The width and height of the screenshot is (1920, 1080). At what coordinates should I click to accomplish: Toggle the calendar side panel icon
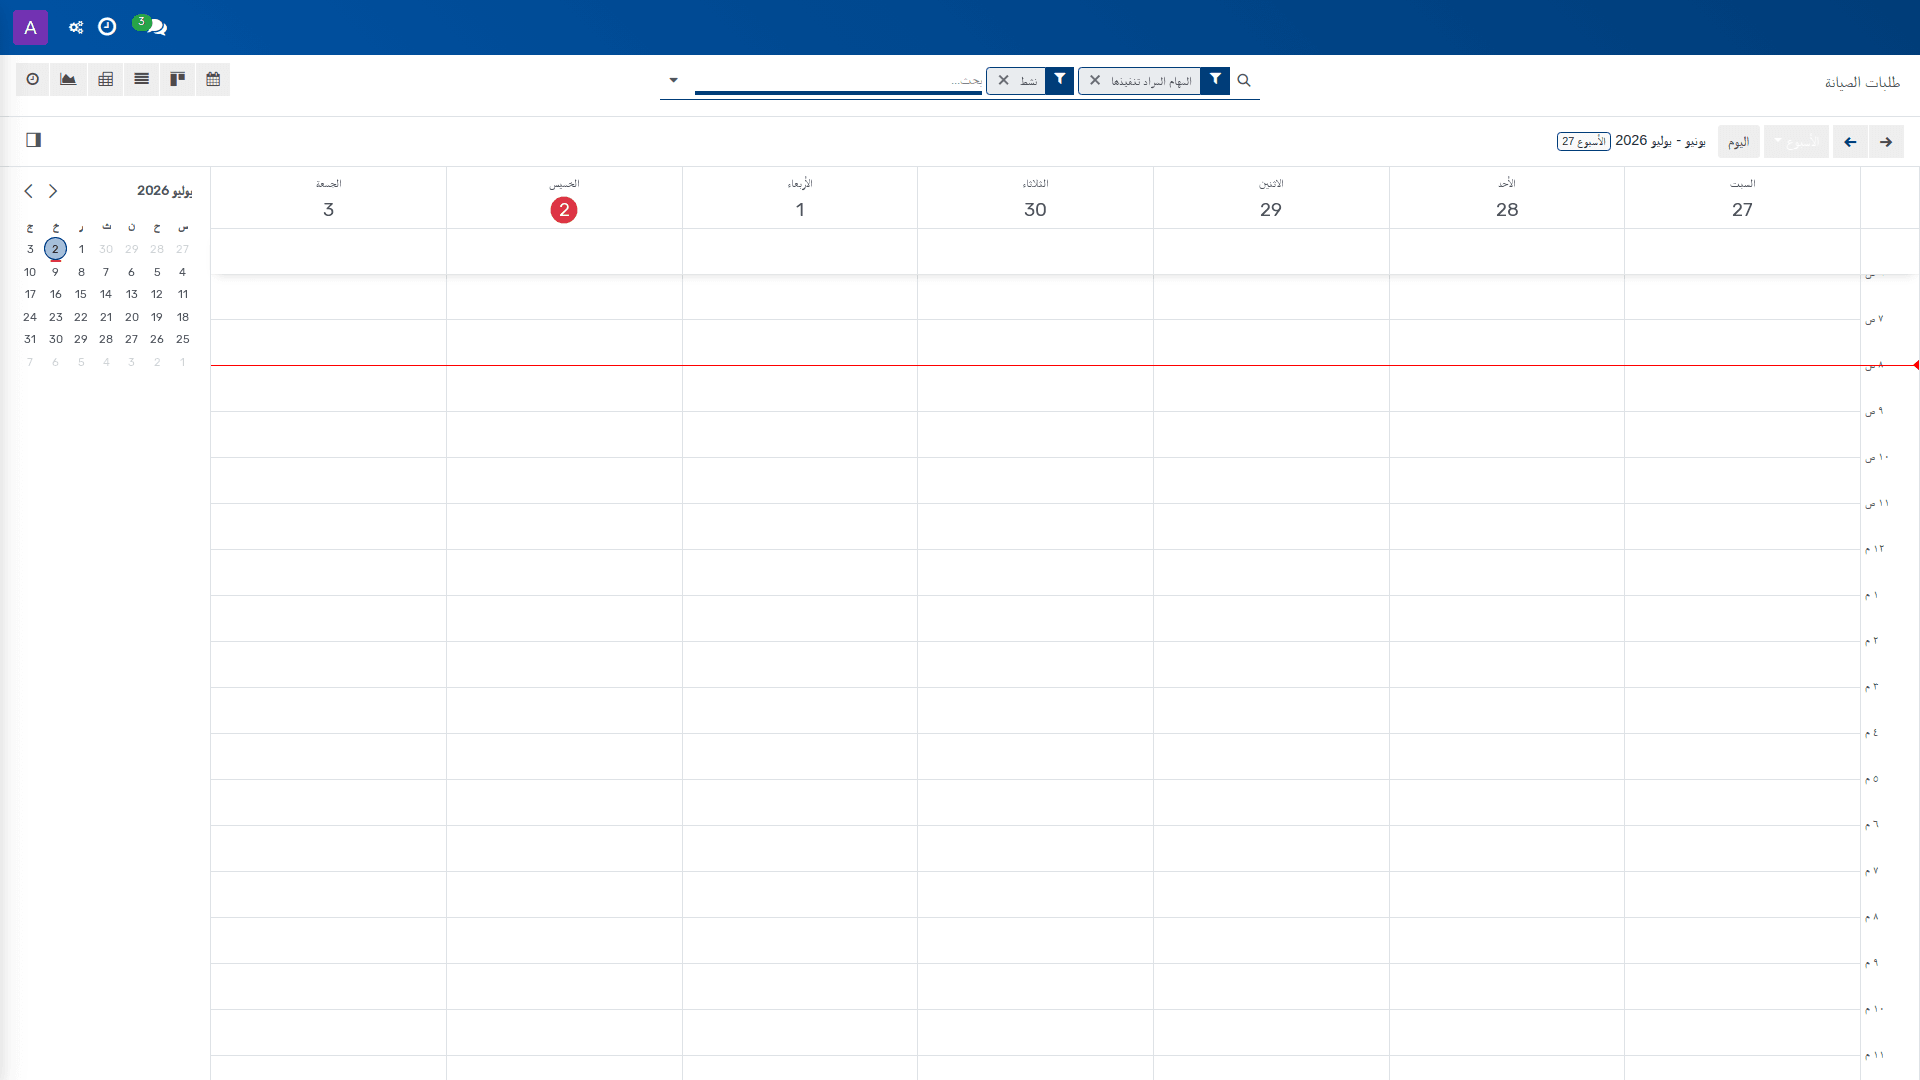[x=33, y=140]
